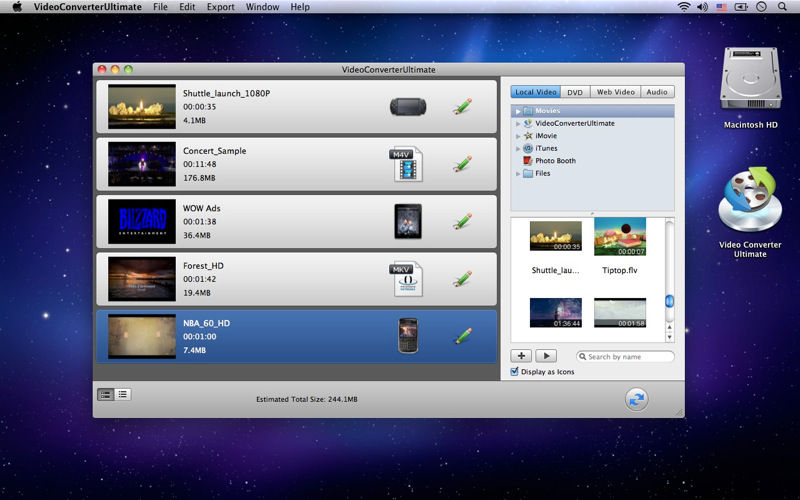800x500 pixels.
Task: Edit Shuttle_launch_1080P with its pencil icon
Action: point(463,107)
